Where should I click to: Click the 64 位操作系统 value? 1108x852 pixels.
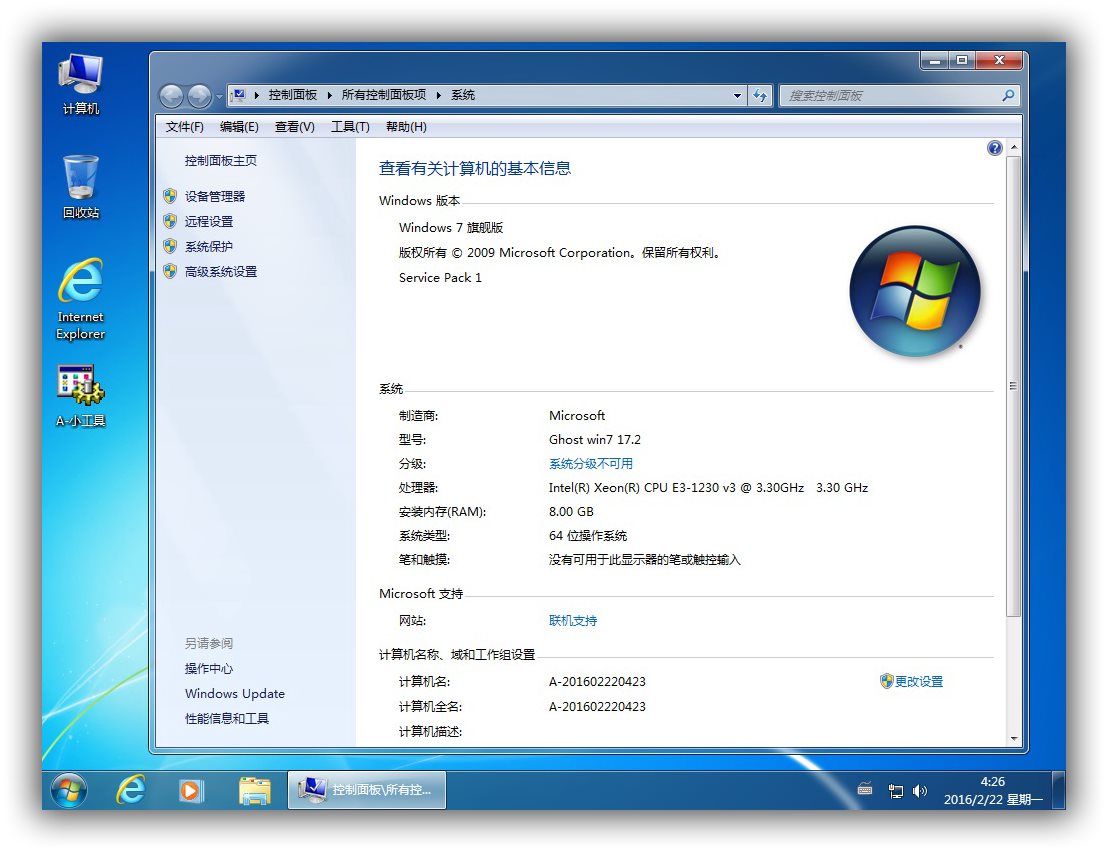588,536
